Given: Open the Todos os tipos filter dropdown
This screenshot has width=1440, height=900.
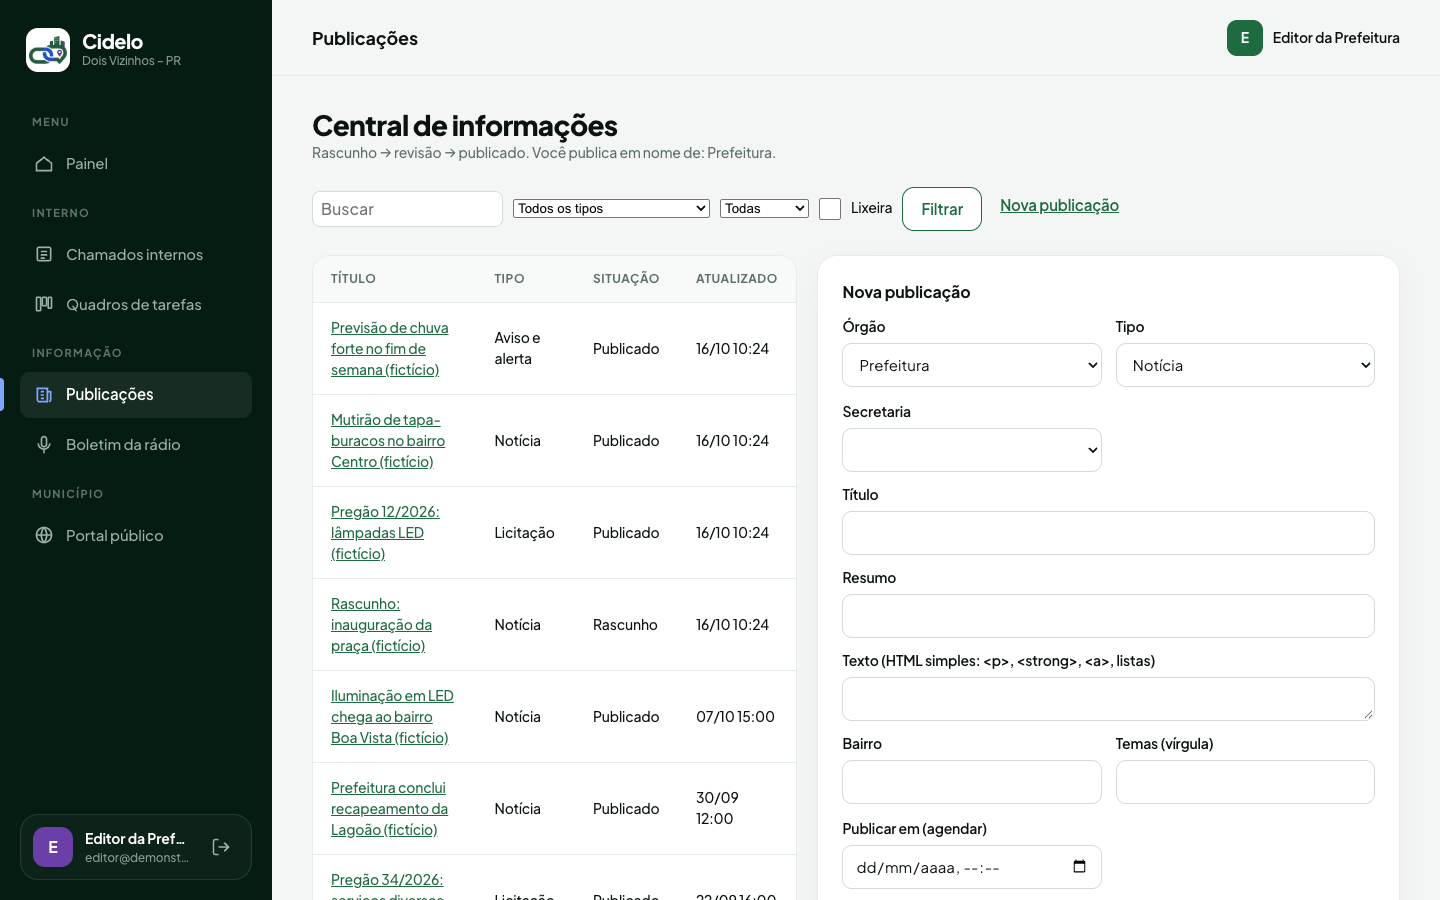Looking at the screenshot, I should (611, 208).
